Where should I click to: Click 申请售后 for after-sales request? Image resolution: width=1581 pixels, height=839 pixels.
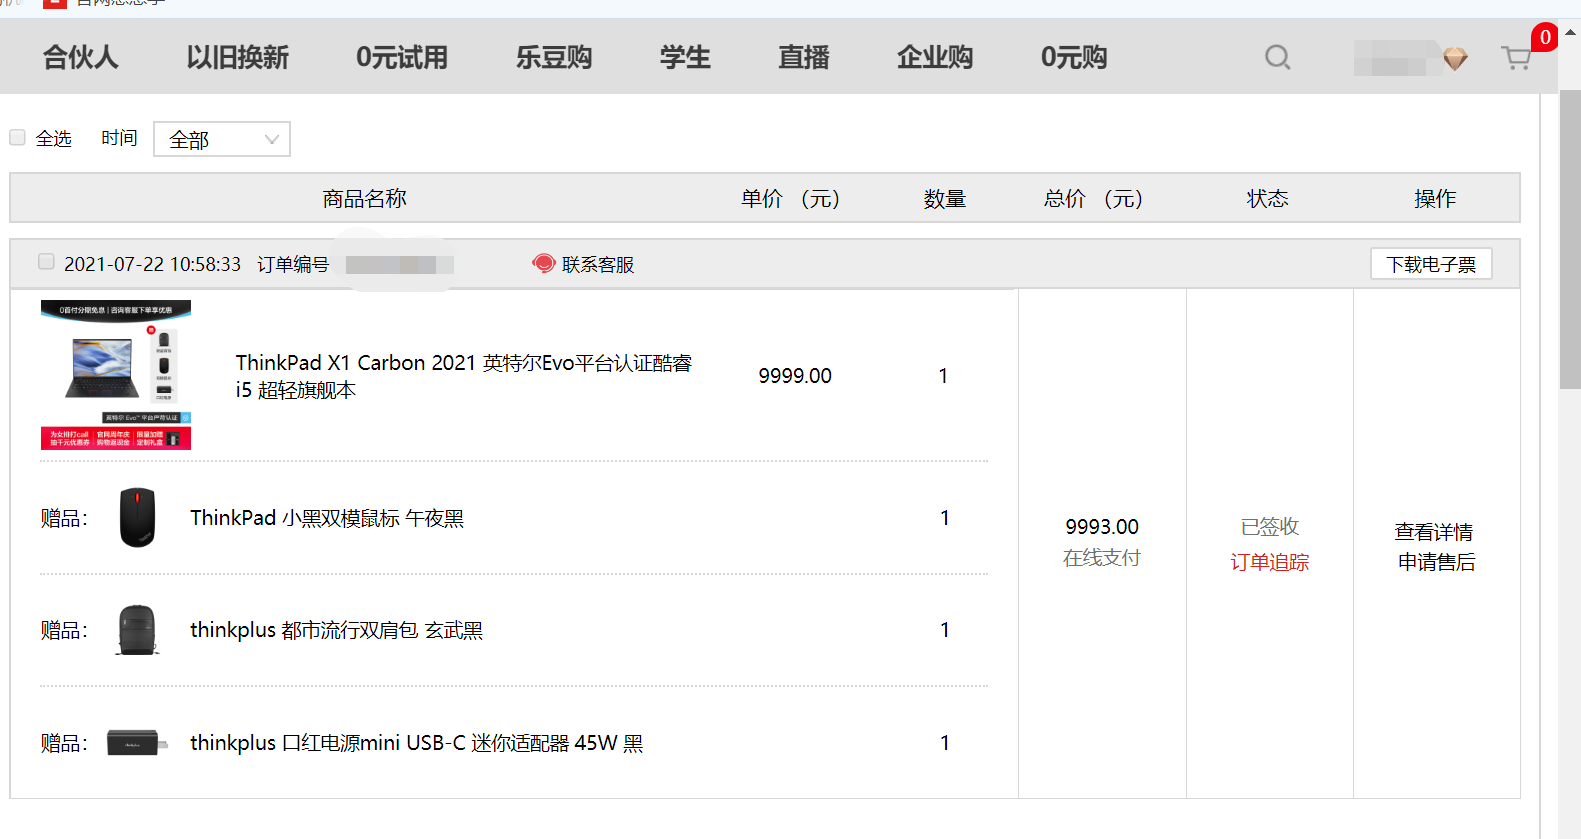(1436, 562)
